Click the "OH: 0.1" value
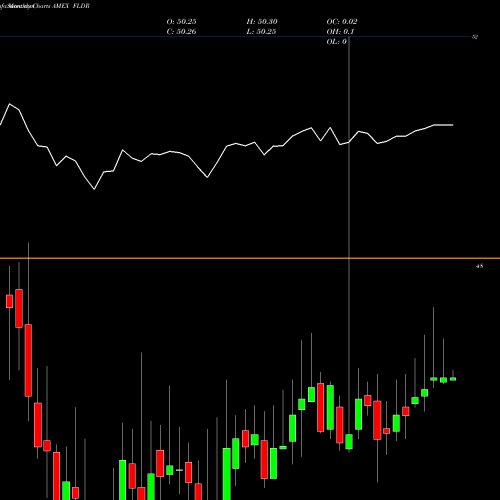 click(340, 32)
